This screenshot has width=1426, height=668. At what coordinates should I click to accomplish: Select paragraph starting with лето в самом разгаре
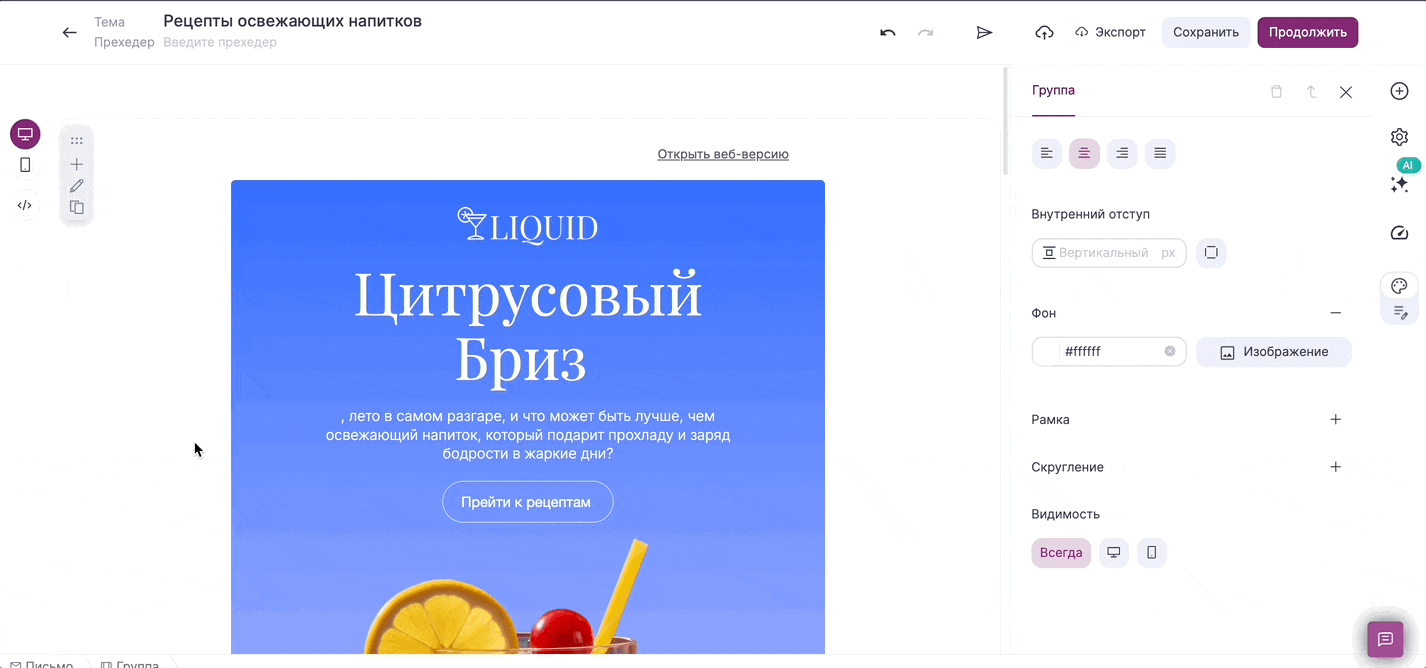[x=527, y=434]
